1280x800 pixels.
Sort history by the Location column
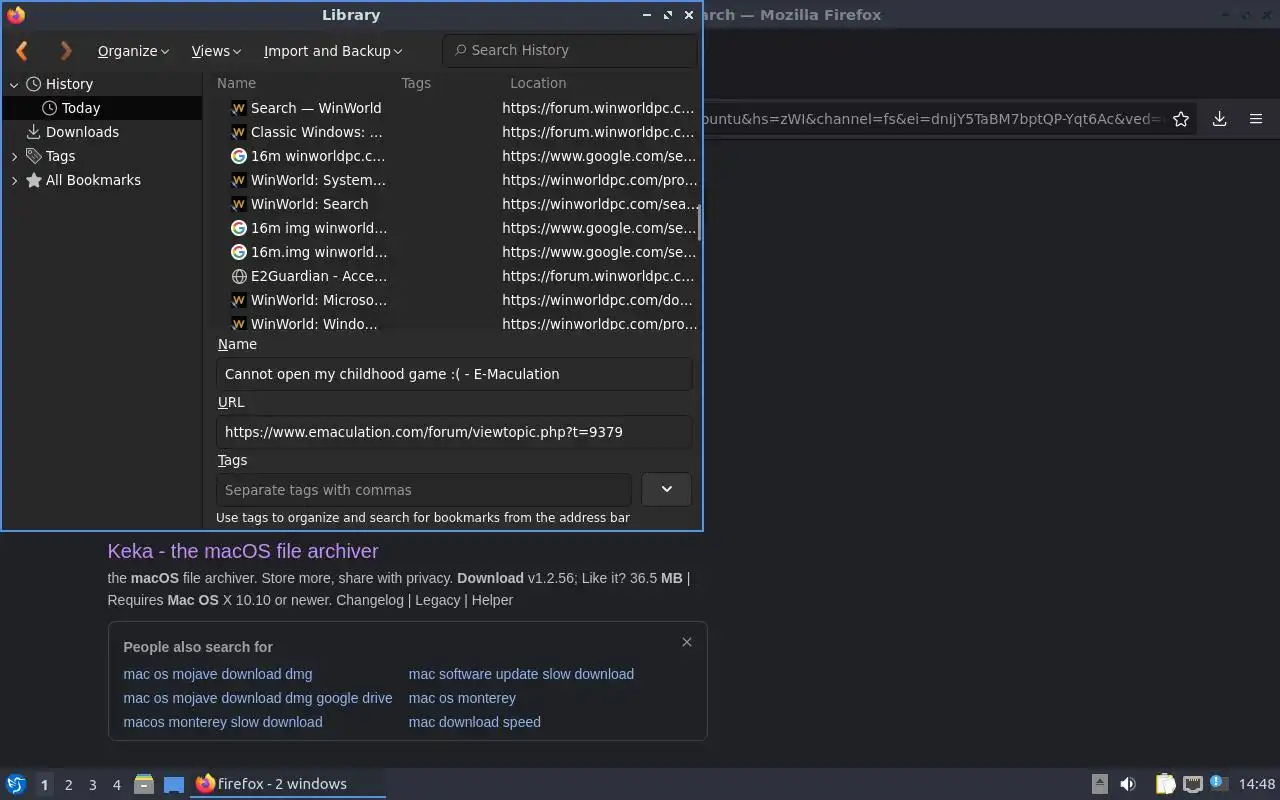(538, 83)
